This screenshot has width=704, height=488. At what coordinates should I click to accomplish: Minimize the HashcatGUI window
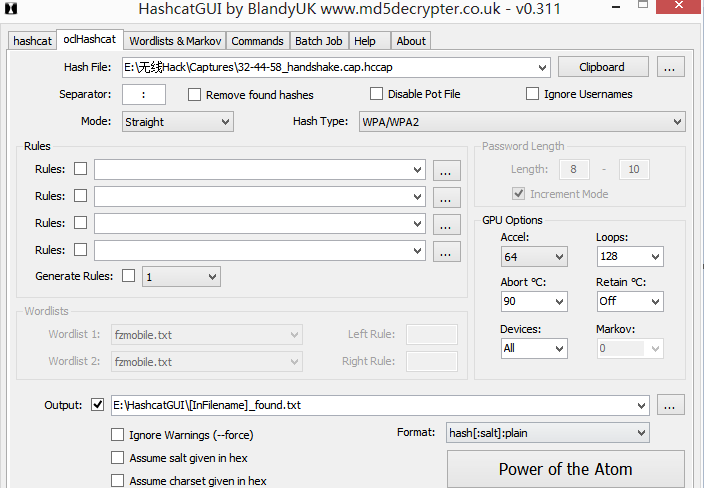coord(616,7)
